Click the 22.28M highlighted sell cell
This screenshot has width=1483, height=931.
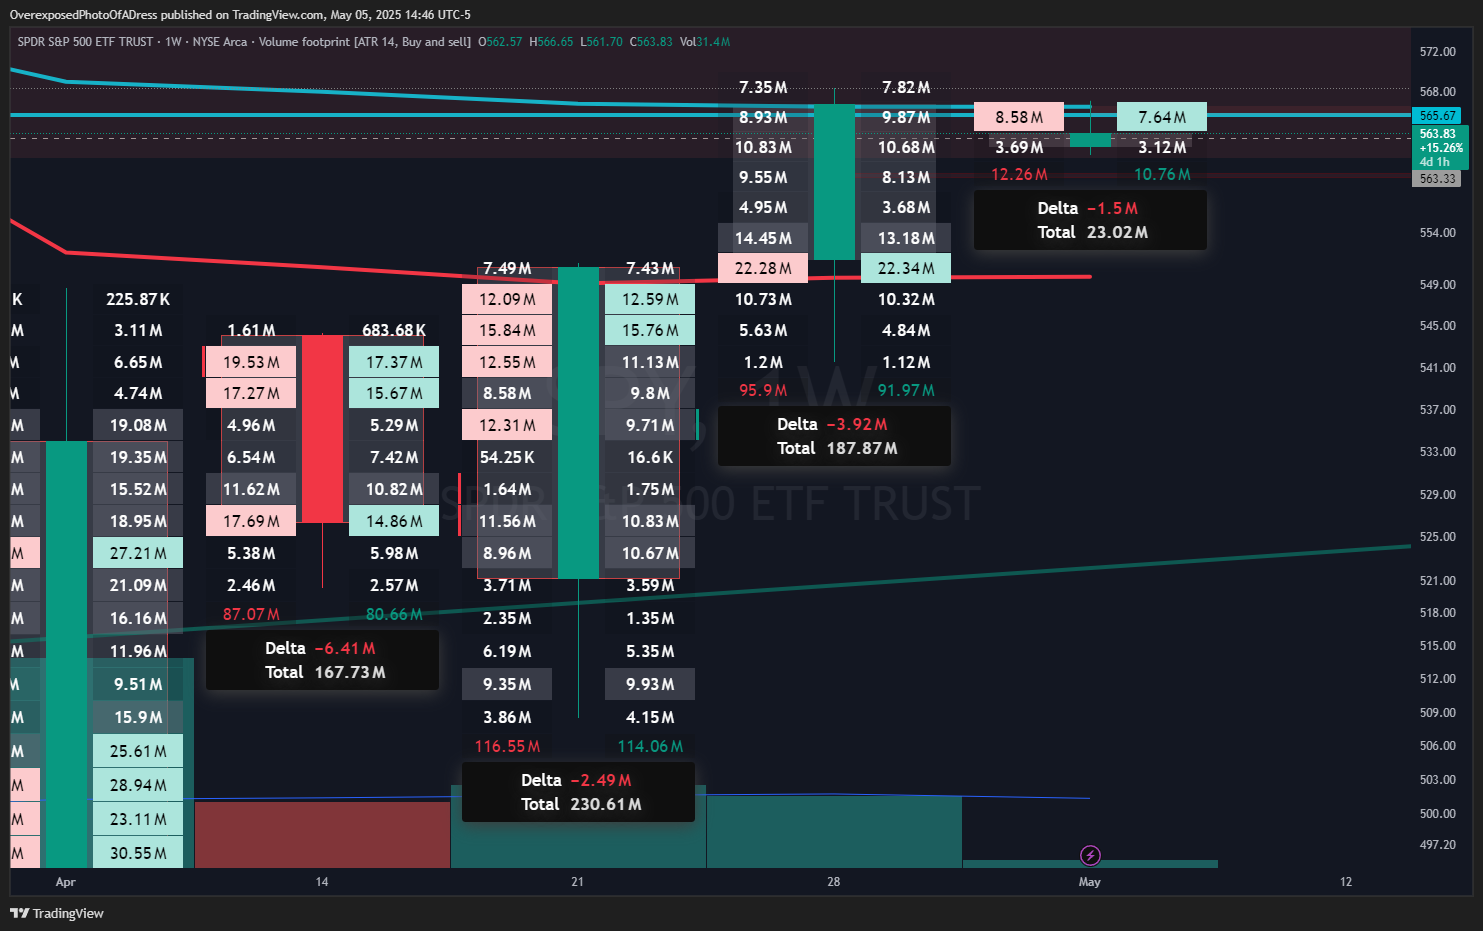[x=763, y=268]
